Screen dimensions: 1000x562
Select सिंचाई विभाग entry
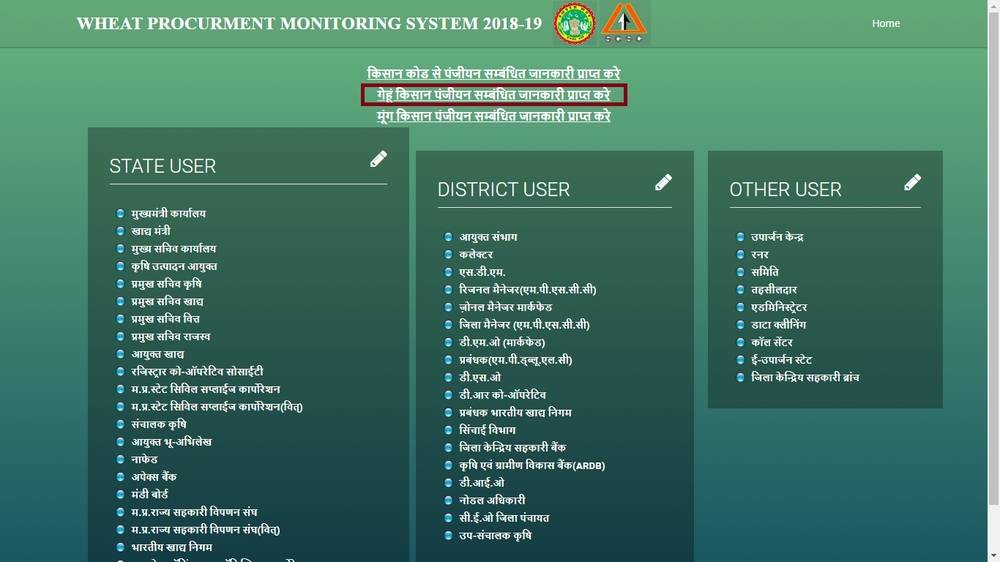tap(487, 430)
